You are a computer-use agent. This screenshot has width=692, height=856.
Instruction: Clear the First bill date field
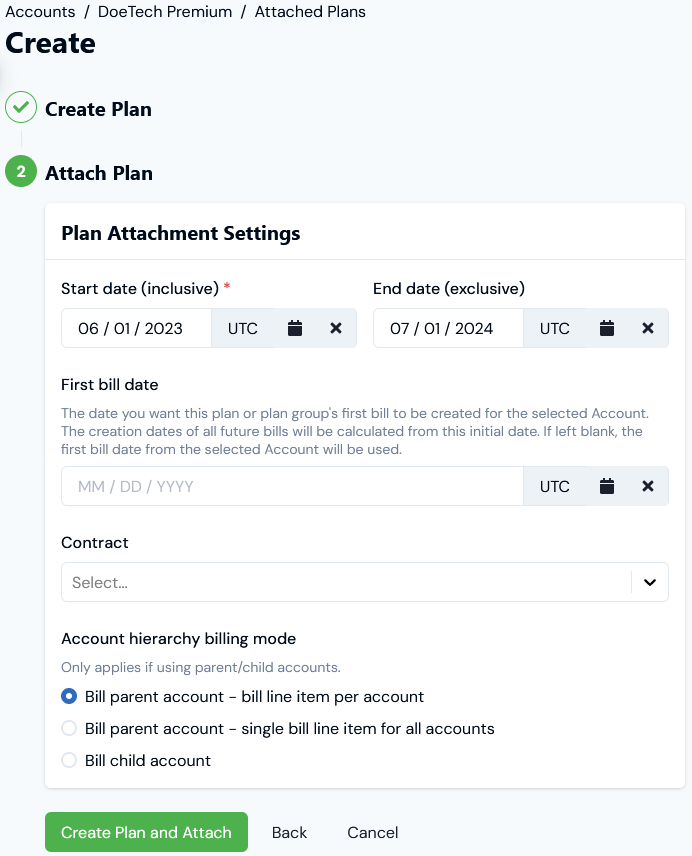pos(648,486)
